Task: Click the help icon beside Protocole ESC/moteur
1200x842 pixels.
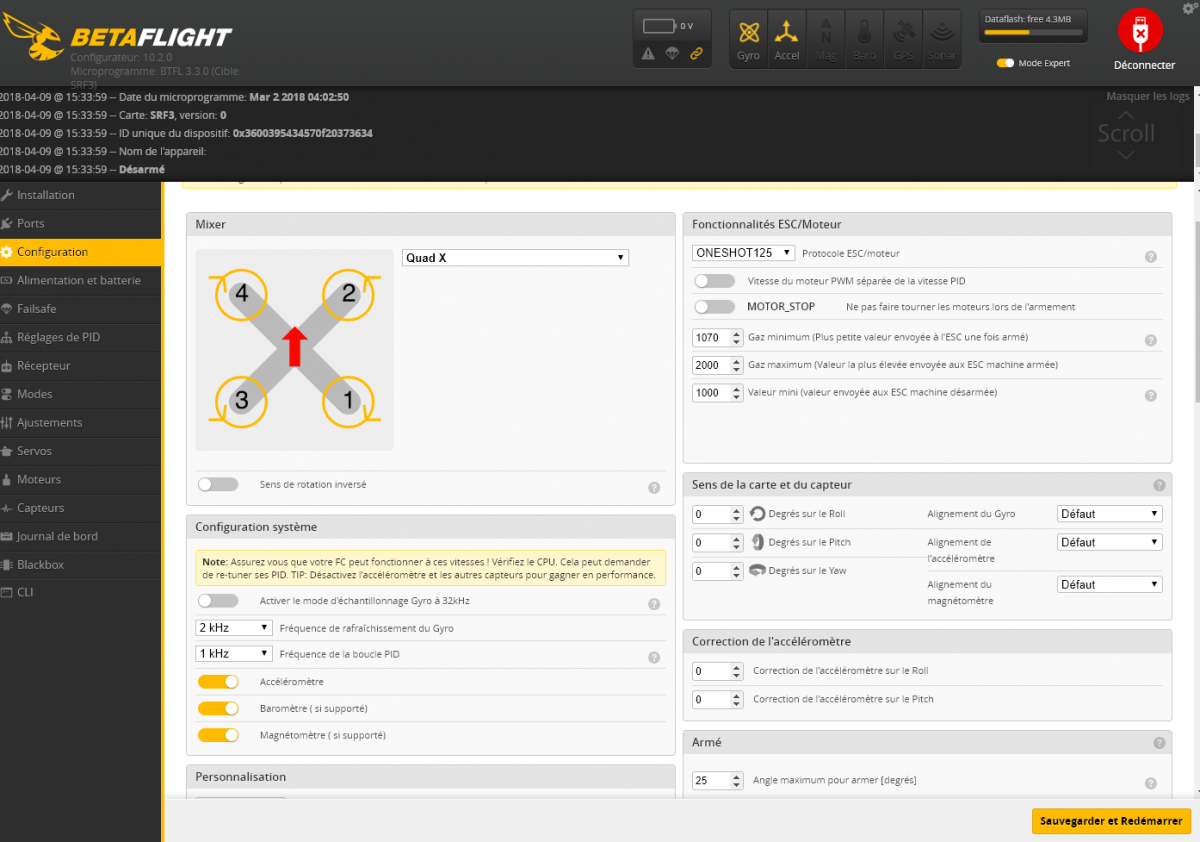Action: [x=1151, y=257]
